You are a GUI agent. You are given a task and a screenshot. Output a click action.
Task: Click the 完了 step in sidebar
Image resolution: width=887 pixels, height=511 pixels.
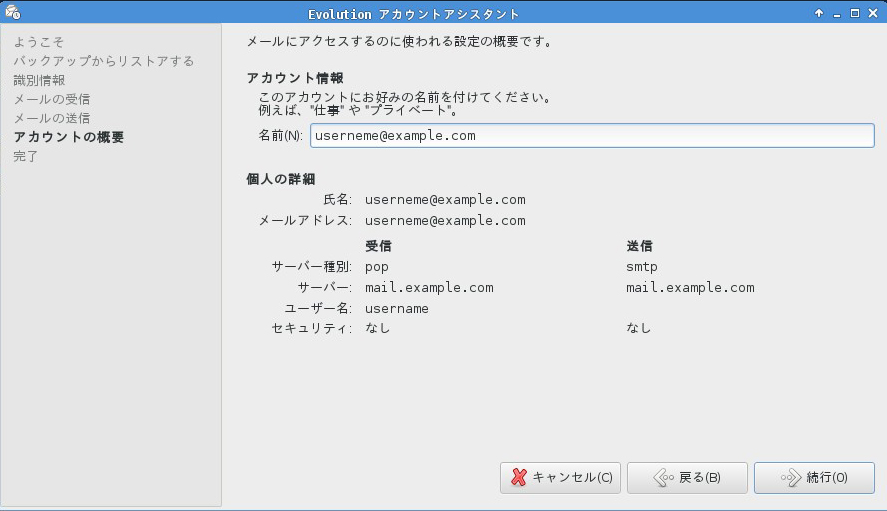click(x=26, y=156)
